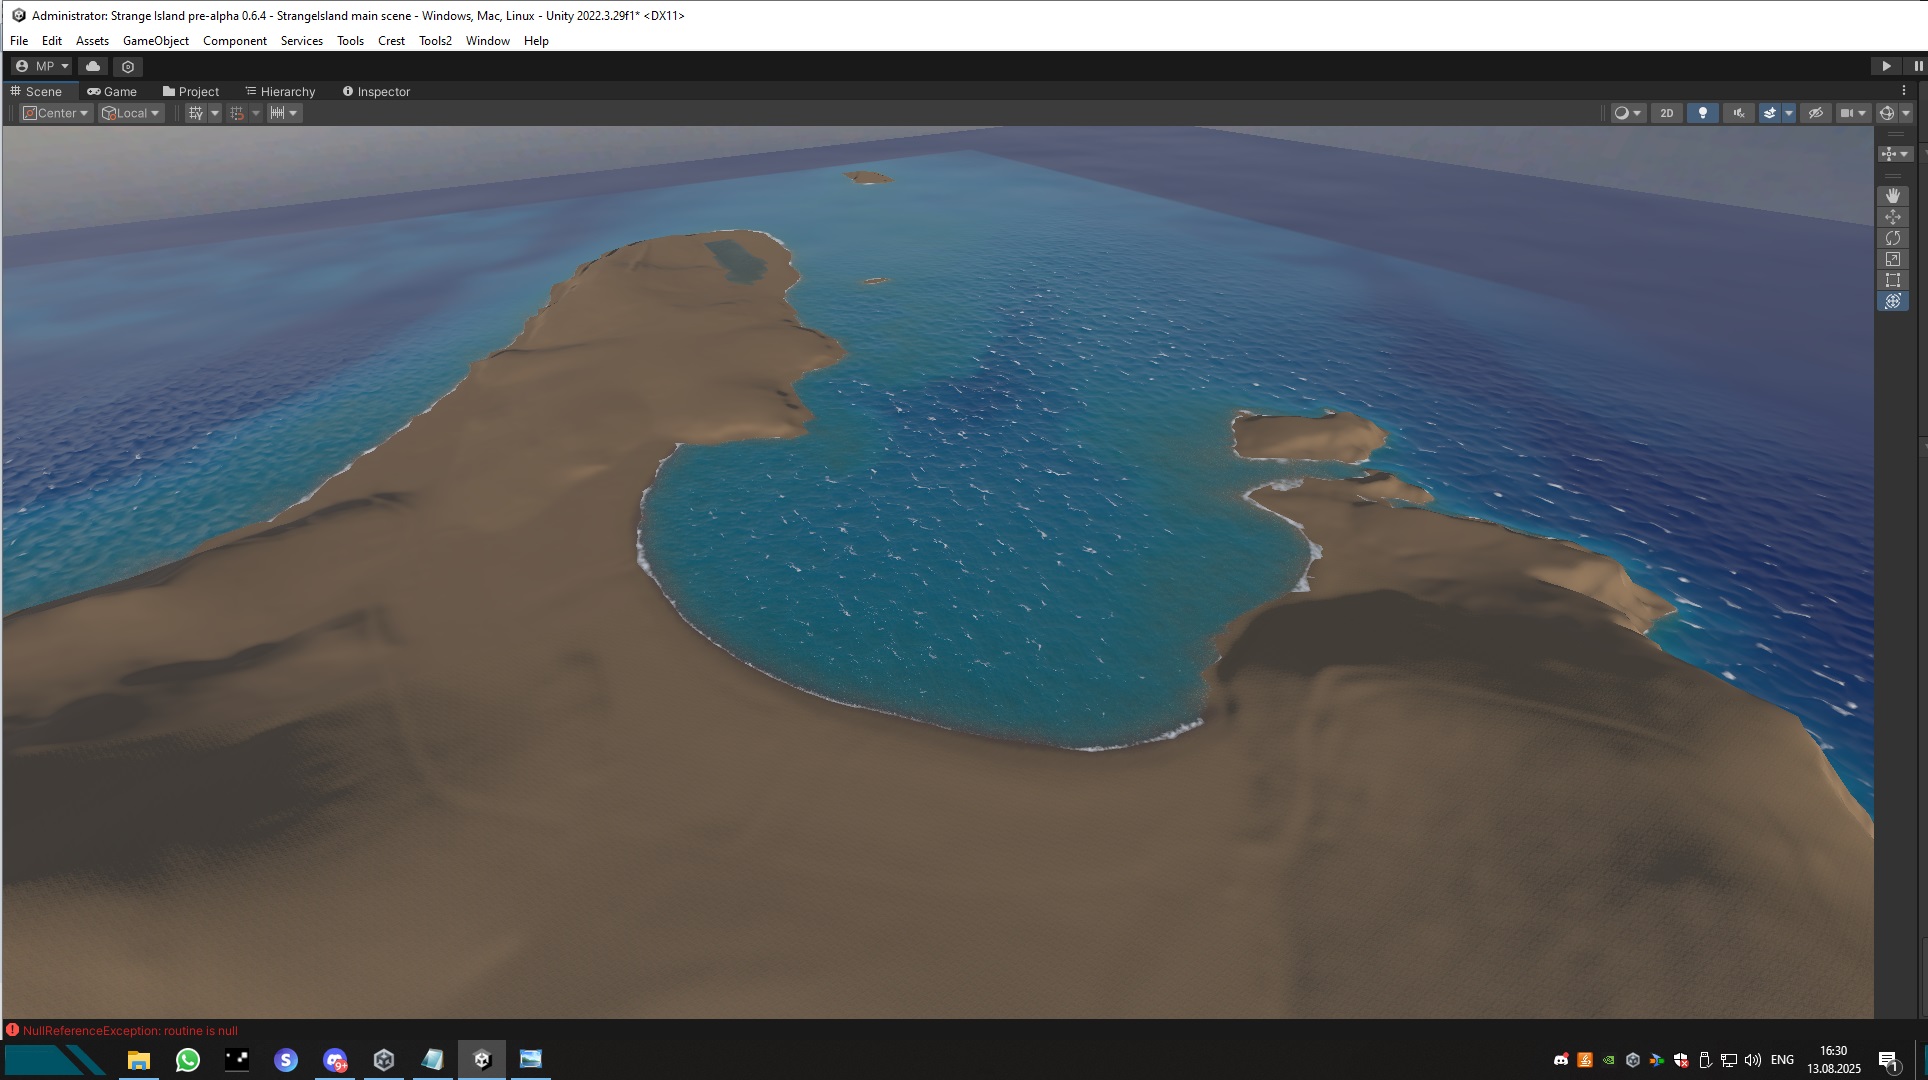Click the Unity Version Control icon
This screenshot has width=1928, height=1080.
128,66
